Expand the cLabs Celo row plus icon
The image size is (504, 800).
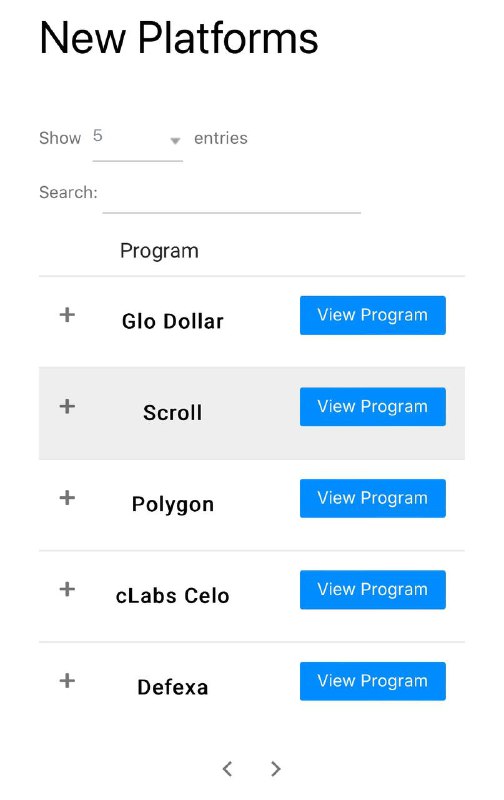pyautogui.click(x=67, y=589)
